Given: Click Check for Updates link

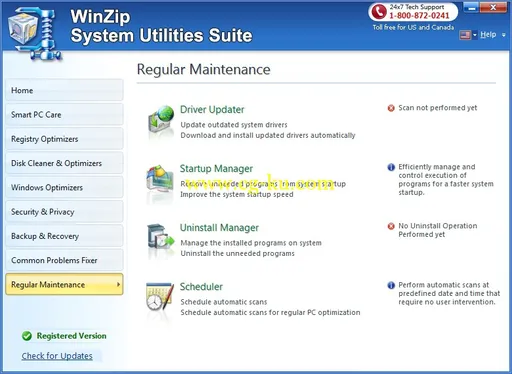Looking at the screenshot, I should tap(57, 356).
